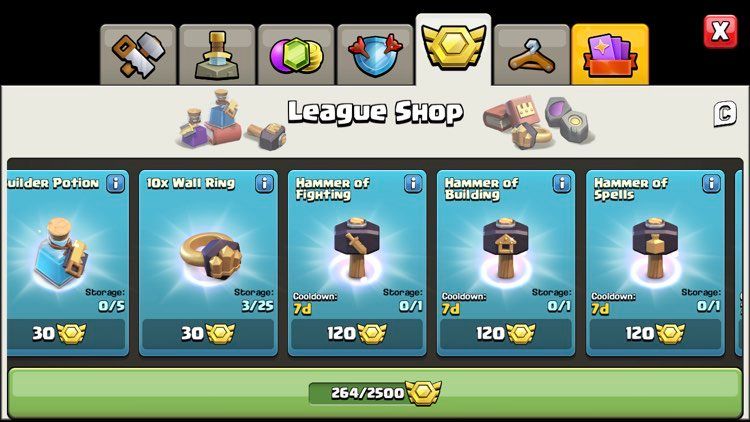Buy Hammer of Building for 120 medals
The height and width of the screenshot is (422, 750).
(506, 333)
